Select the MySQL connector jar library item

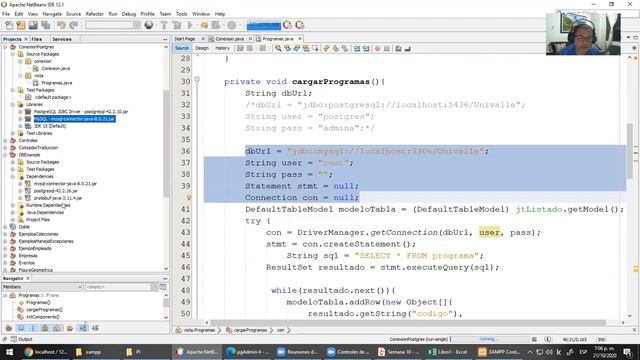(74, 119)
